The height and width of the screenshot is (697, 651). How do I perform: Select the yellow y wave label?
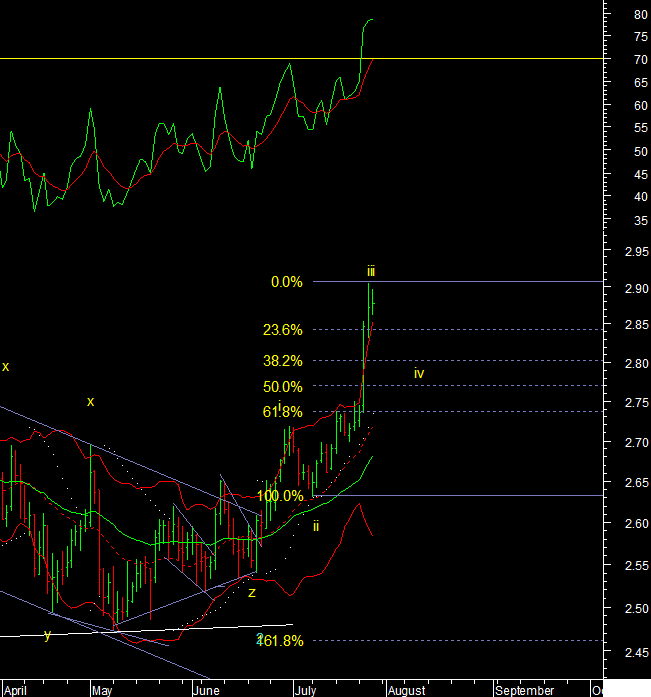pos(48,636)
